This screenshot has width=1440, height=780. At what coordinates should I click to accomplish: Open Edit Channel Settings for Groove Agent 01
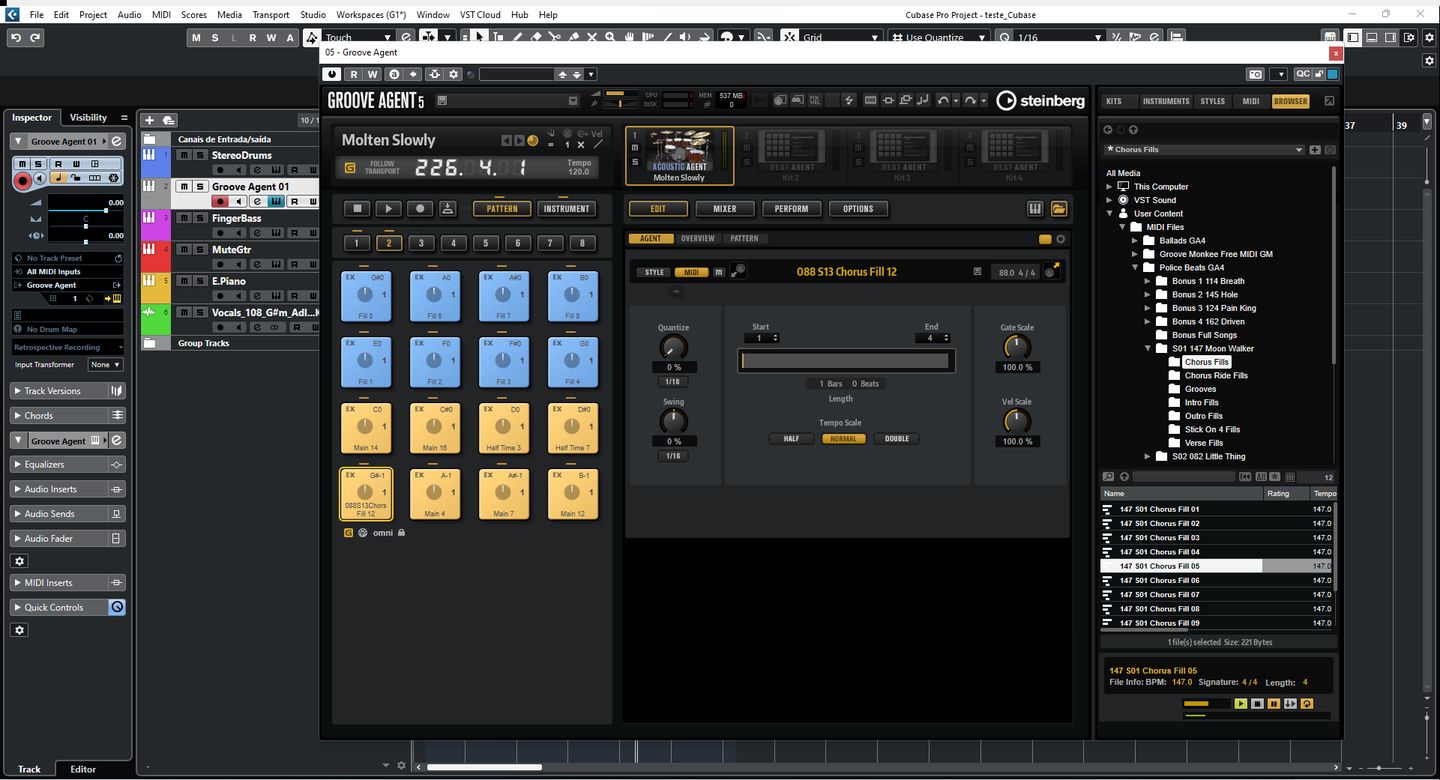point(117,141)
